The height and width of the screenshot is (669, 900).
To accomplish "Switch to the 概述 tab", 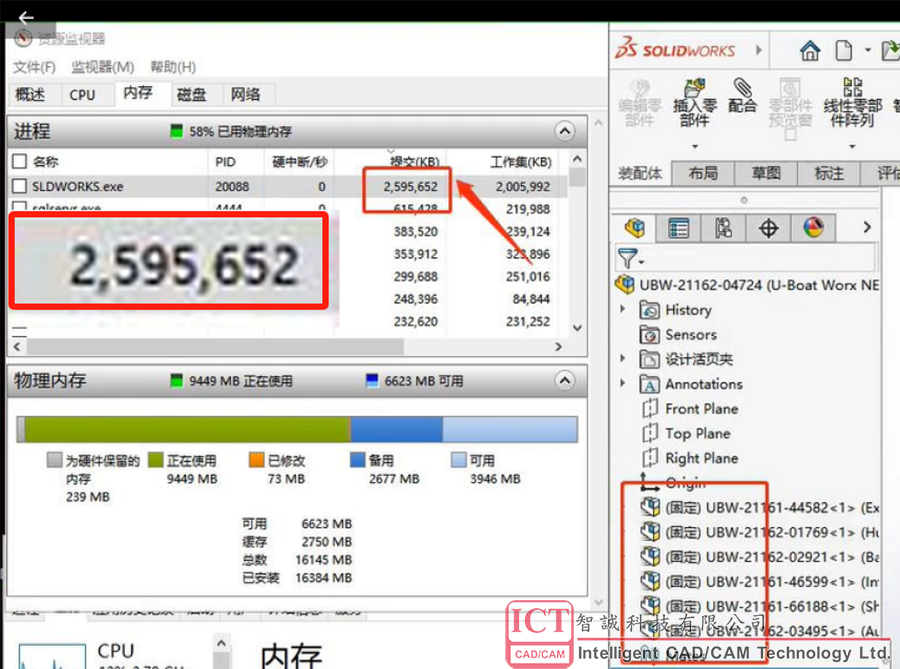I will 30,95.
